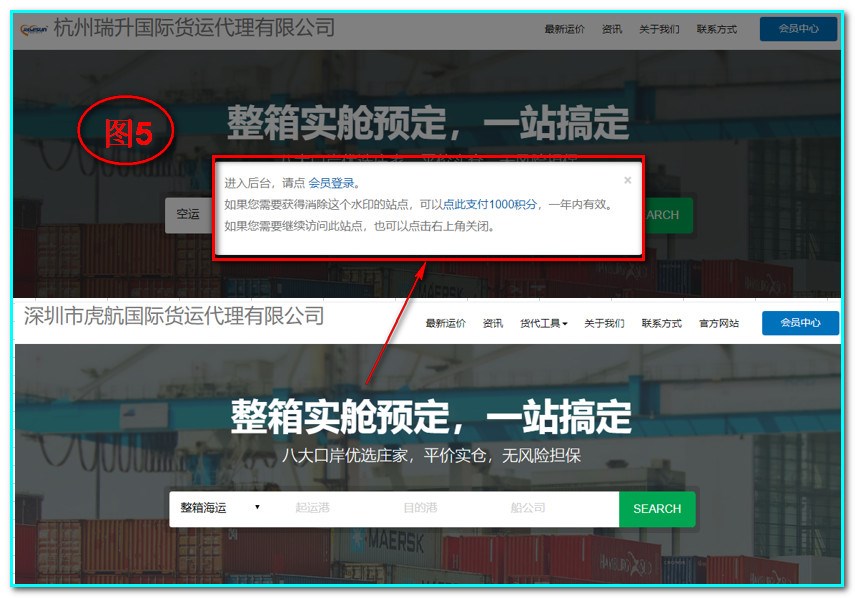This screenshot has height=598, width=855.
Task: Open 关于我们 in the 杭州瑞升 navigation
Action: click(659, 29)
